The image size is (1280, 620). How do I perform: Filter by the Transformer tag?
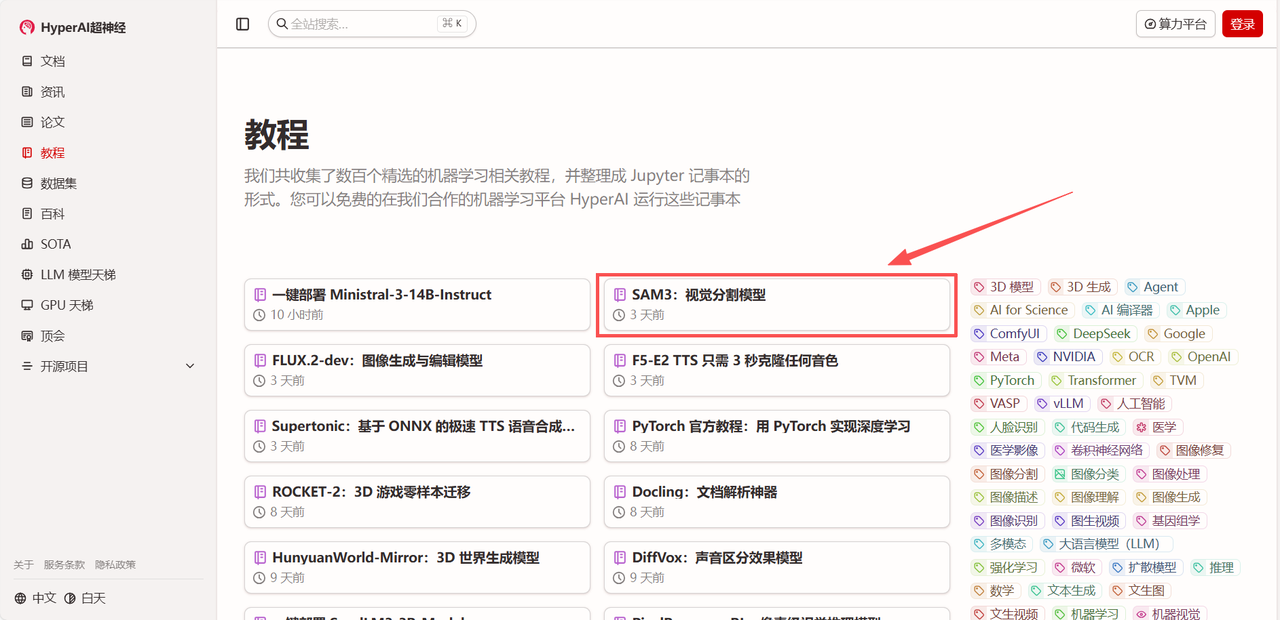[1093, 380]
